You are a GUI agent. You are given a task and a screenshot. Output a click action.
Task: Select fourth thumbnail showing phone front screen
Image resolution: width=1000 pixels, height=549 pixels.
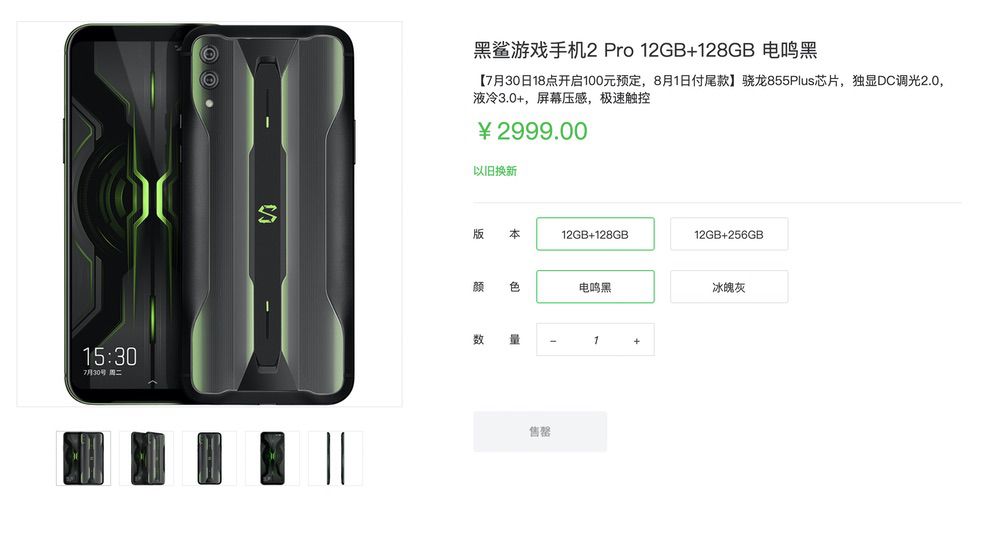pyautogui.click(x=272, y=458)
